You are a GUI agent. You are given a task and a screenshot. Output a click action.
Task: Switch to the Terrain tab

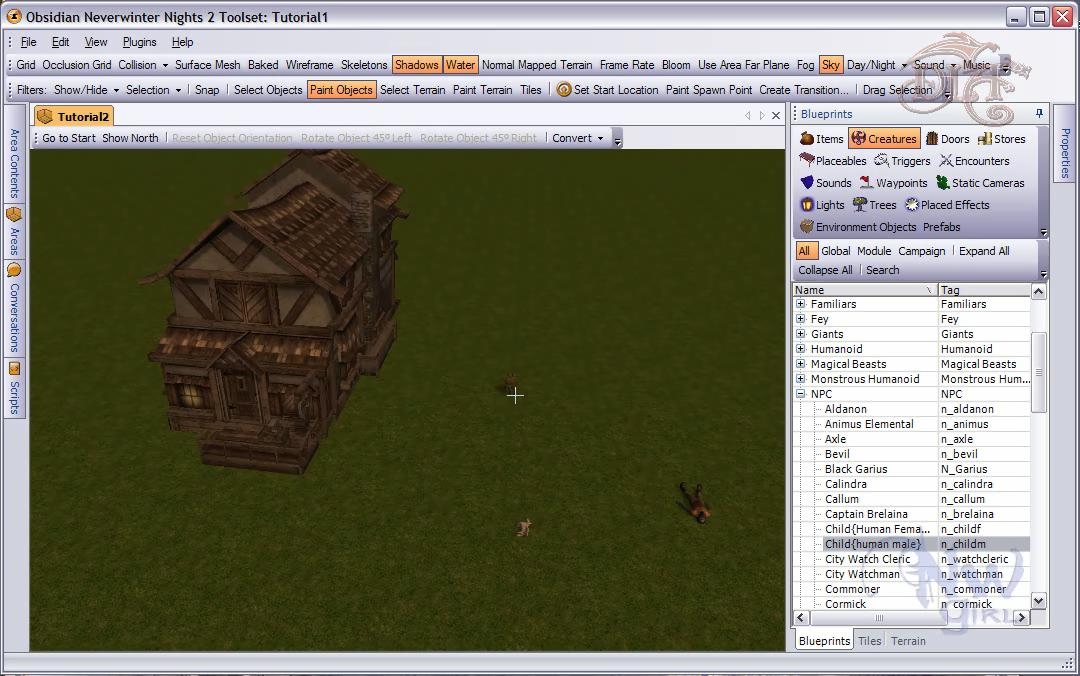pos(908,641)
